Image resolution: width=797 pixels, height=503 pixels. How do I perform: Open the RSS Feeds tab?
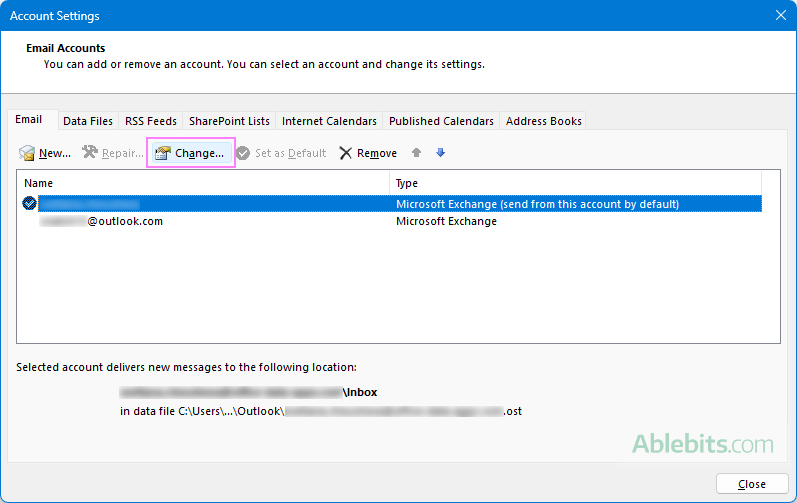pyautogui.click(x=151, y=121)
